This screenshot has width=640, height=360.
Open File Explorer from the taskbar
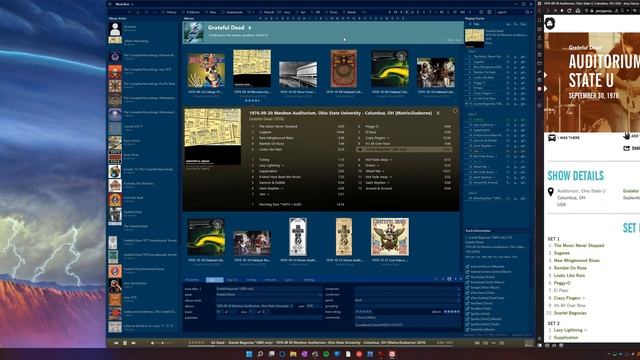[293, 354]
